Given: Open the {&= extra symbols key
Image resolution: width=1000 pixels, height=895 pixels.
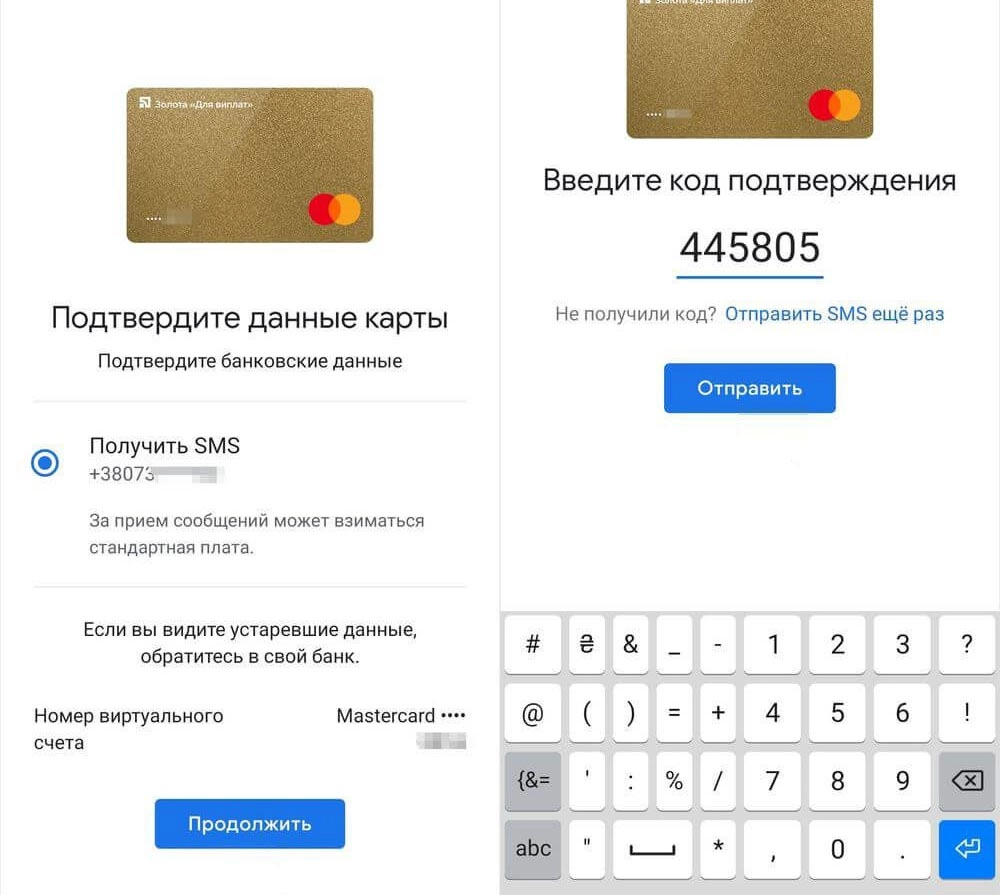Looking at the screenshot, I should coord(533,781).
